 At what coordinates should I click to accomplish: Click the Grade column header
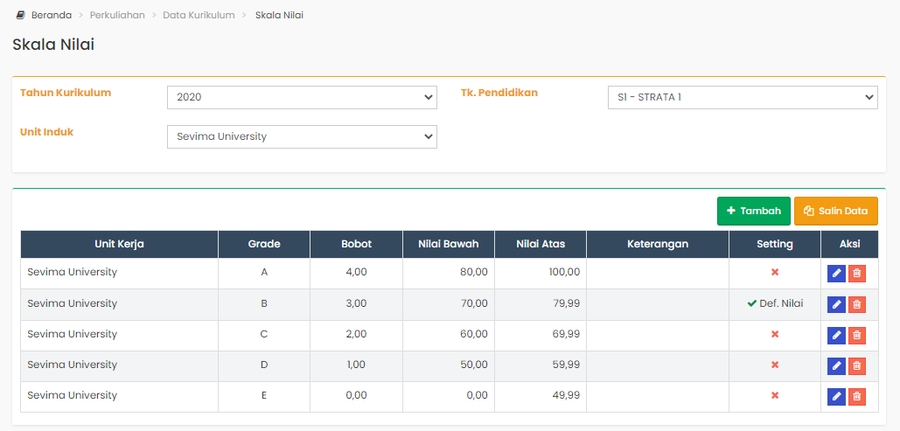(264, 244)
